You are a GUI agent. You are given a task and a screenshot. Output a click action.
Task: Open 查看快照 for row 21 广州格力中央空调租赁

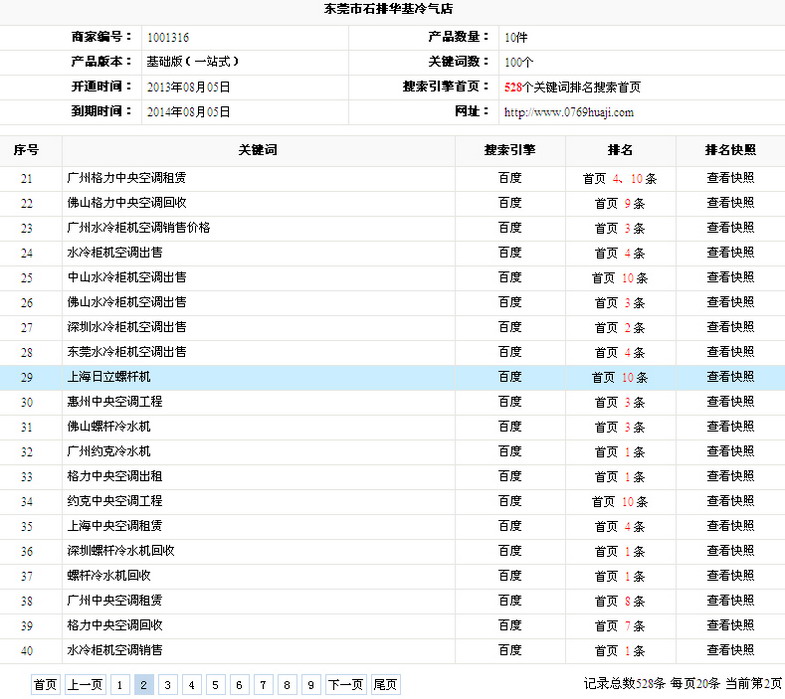click(x=730, y=178)
